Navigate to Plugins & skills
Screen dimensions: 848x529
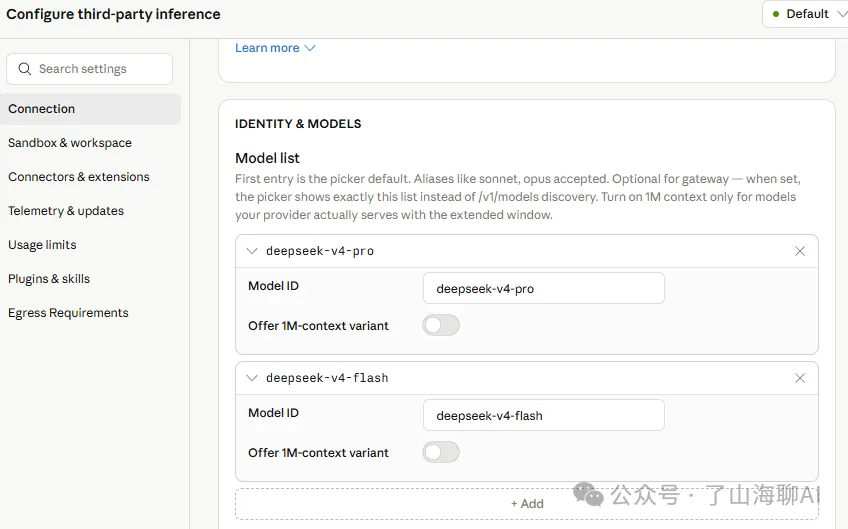49,279
